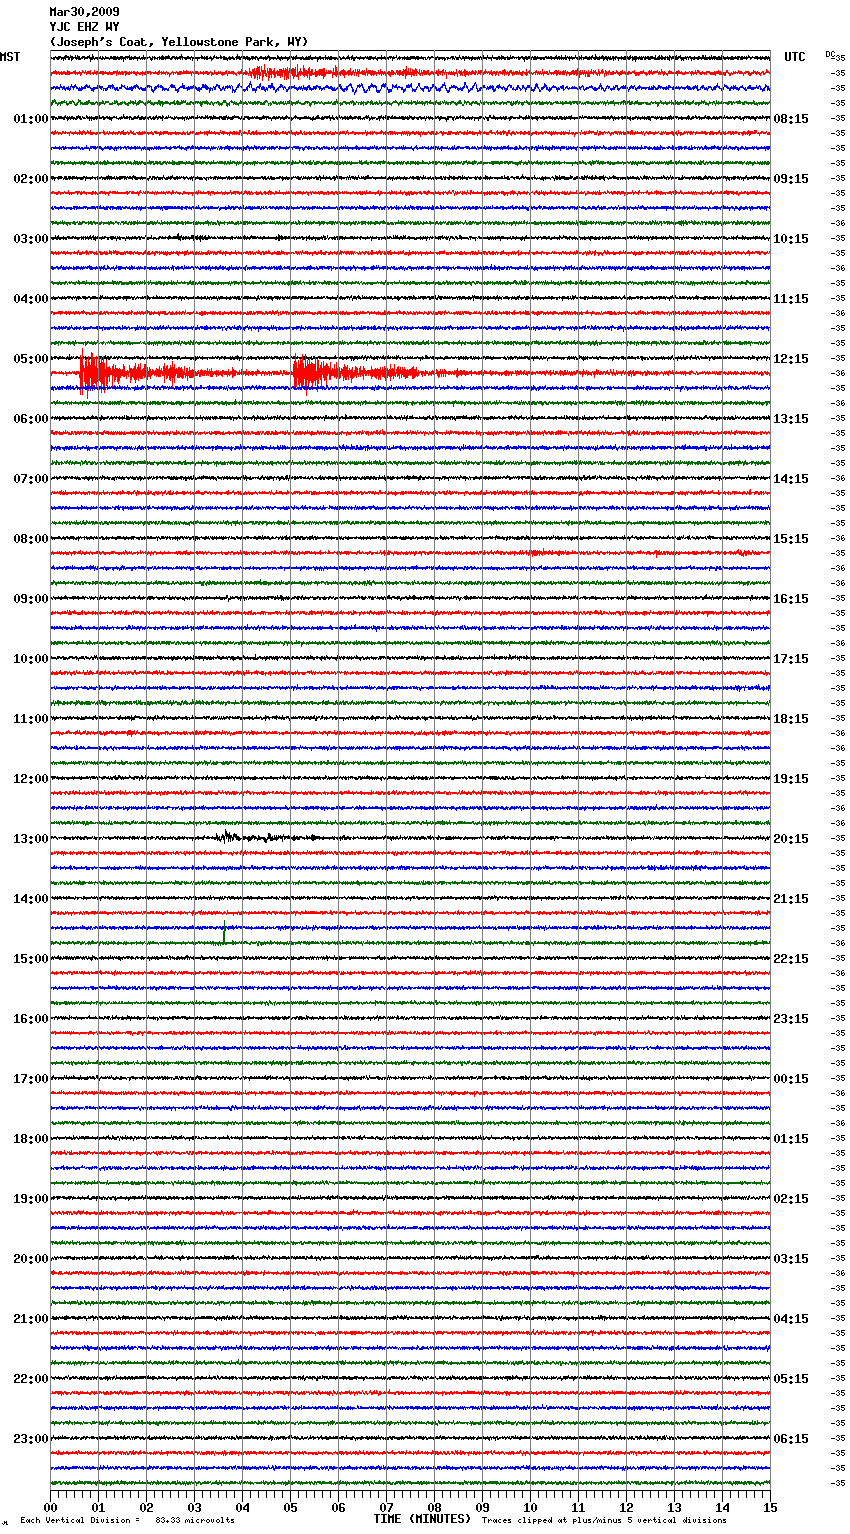Click the 21:15 UTC time label

[791, 899]
